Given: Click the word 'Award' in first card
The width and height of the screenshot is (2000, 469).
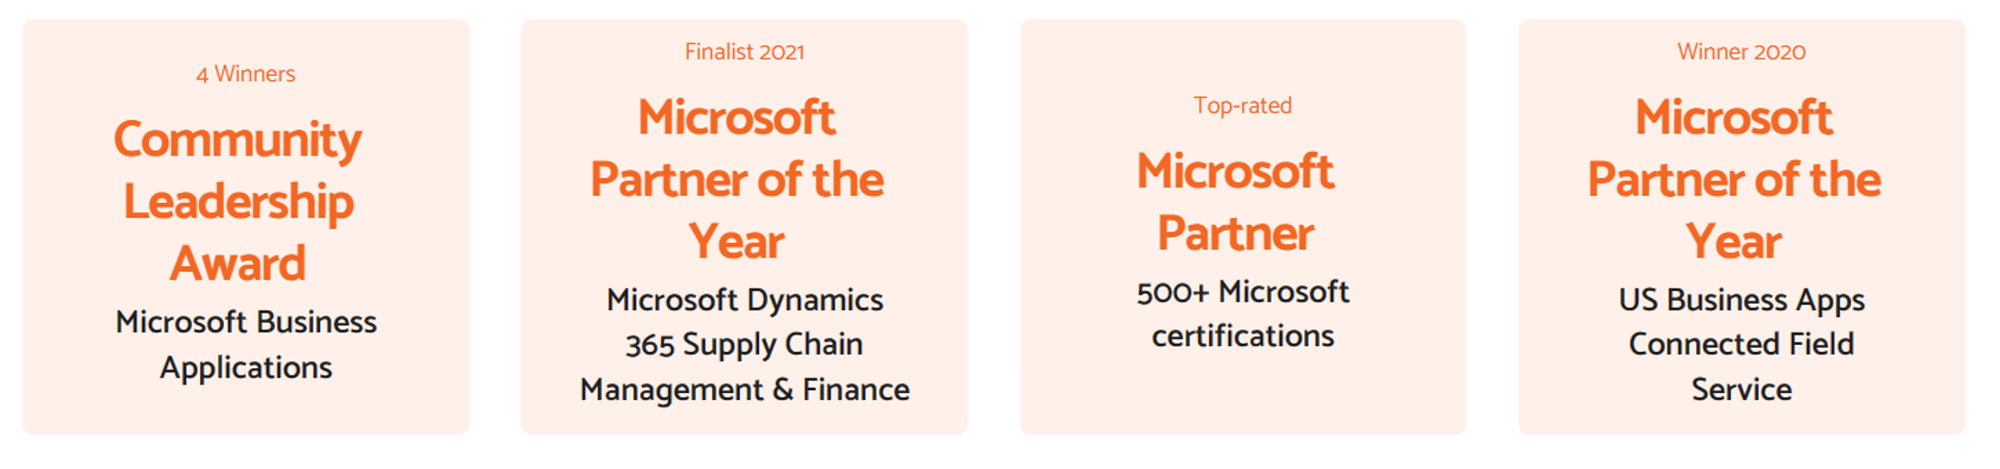Looking at the screenshot, I should tap(238, 264).
